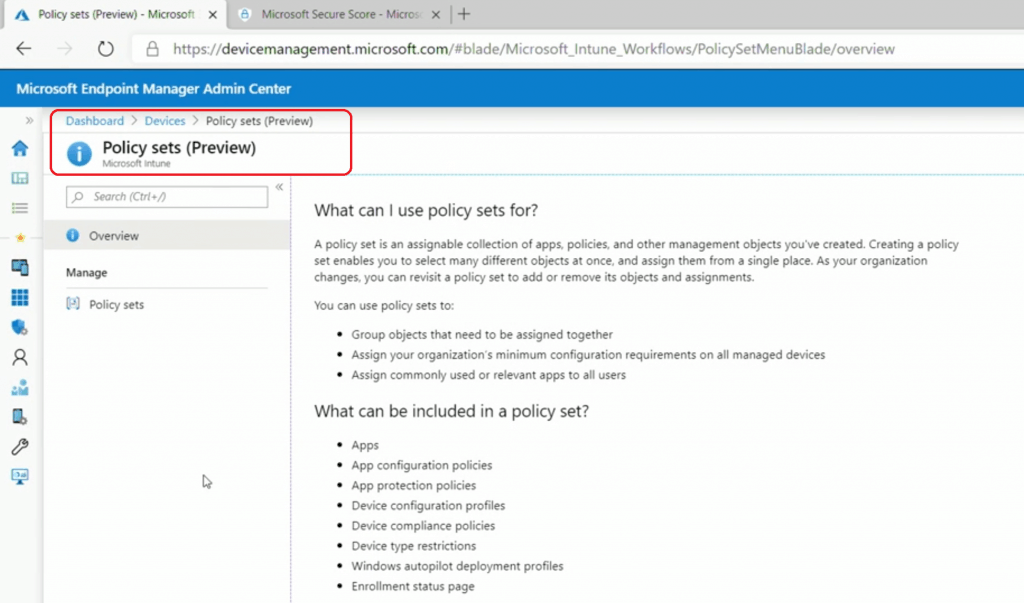
Task: Open Groups icon in sidebar
Action: coord(20,387)
